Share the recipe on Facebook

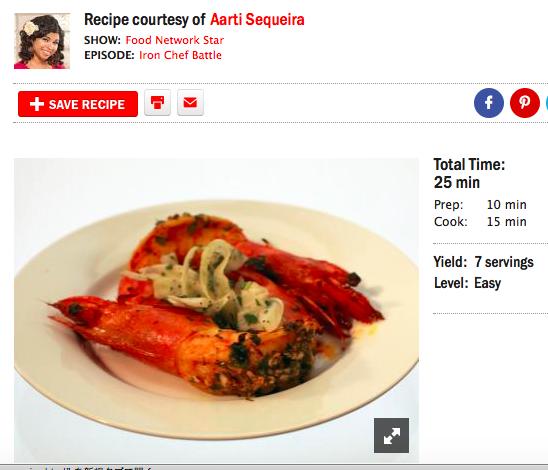click(489, 103)
